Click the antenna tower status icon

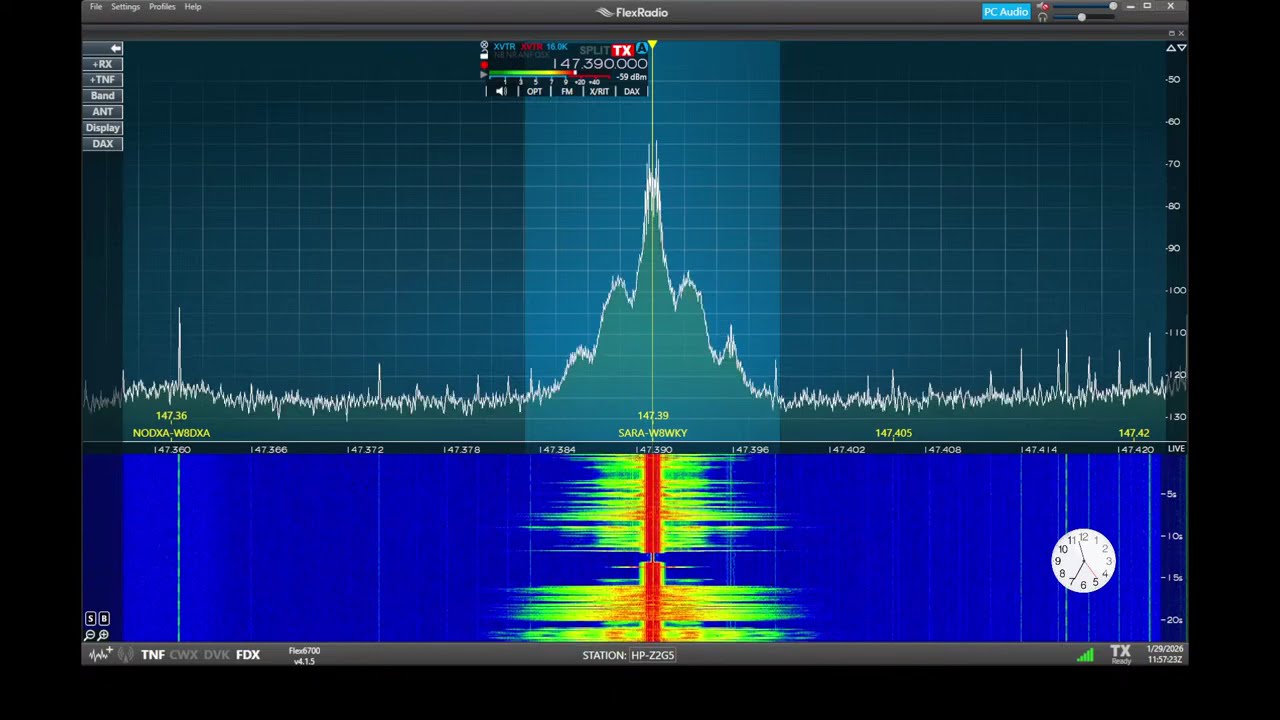[126, 654]
